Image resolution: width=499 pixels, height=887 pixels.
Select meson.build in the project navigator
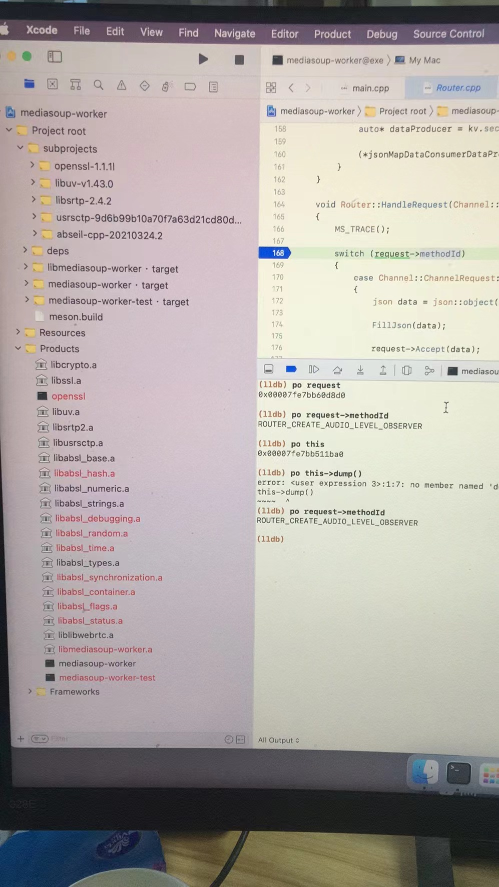(76, 317)
